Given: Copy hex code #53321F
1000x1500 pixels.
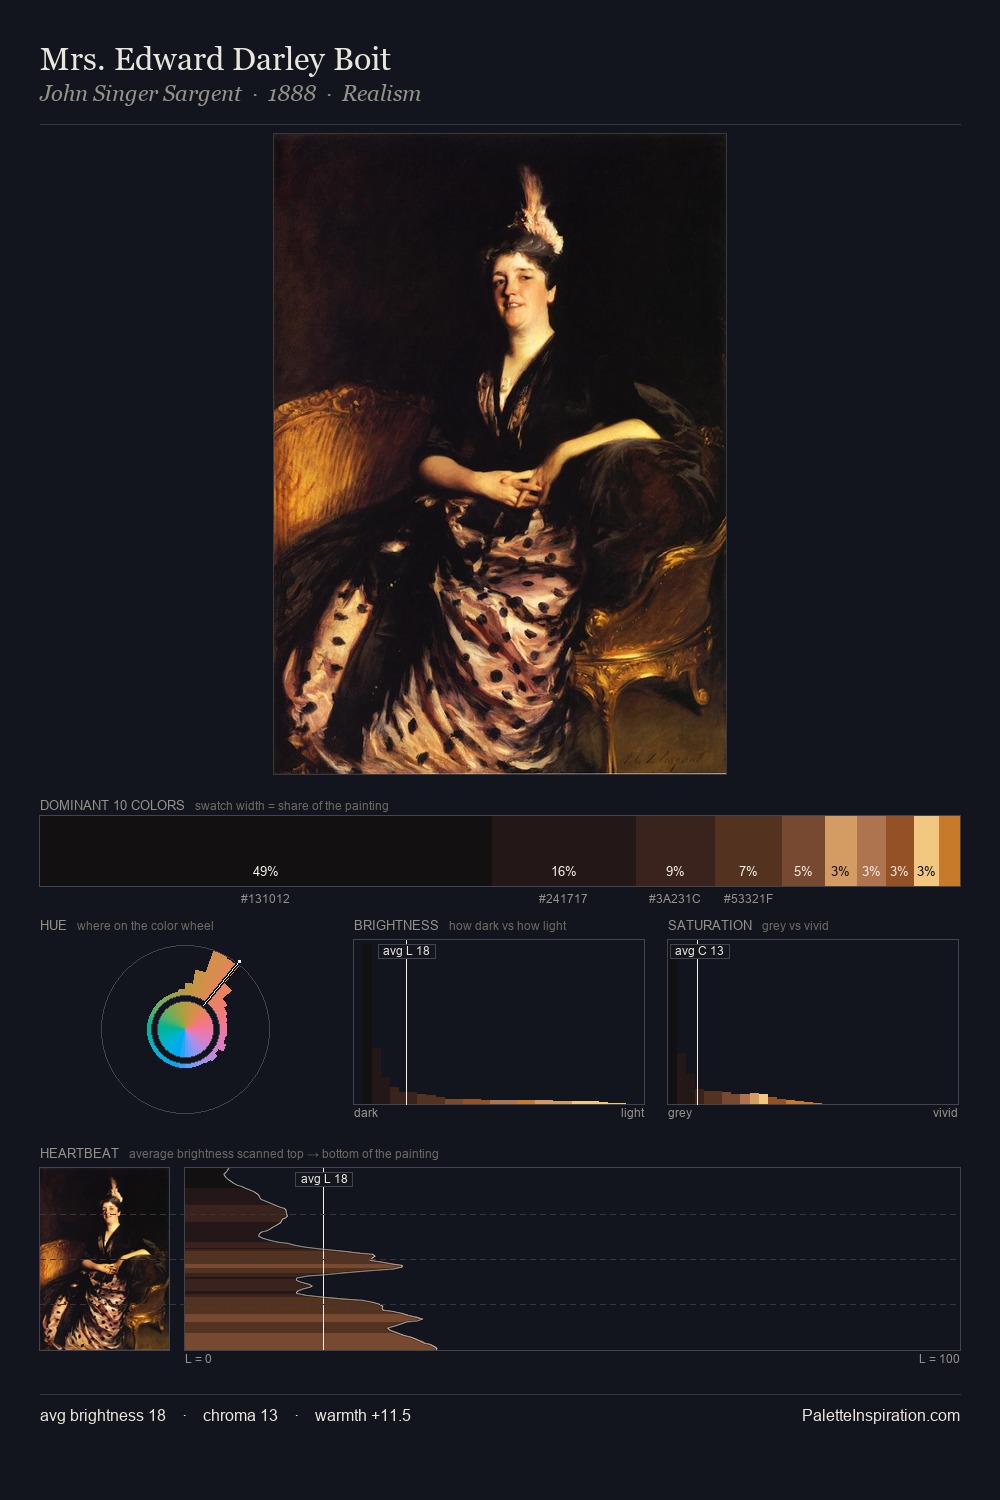Looking at the screenshot, I should [x=748, y=899].
